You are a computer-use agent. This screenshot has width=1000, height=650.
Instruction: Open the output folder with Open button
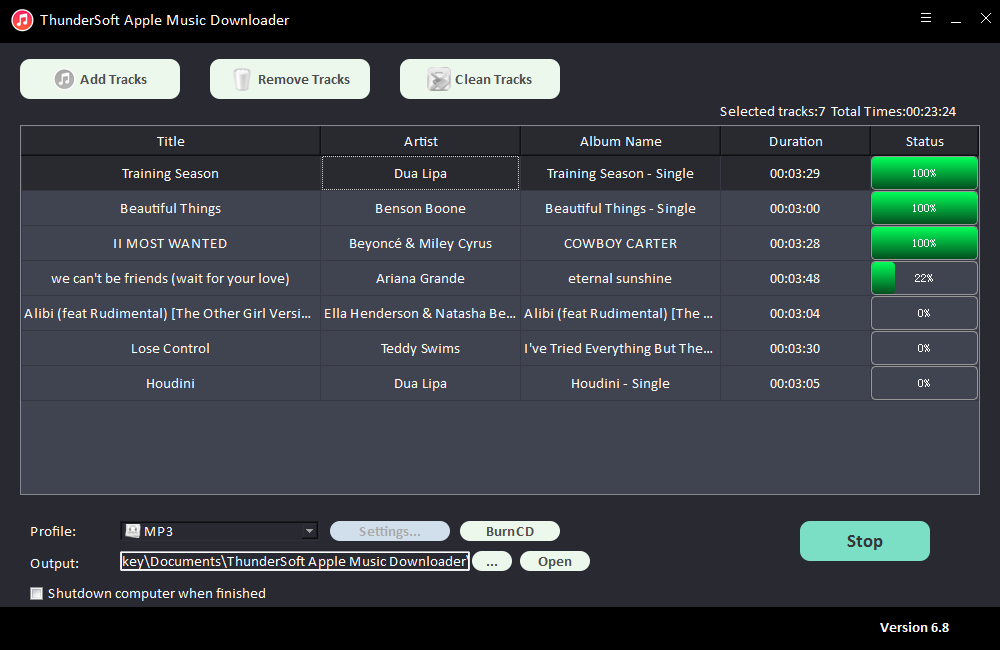[x=554, y=561]
